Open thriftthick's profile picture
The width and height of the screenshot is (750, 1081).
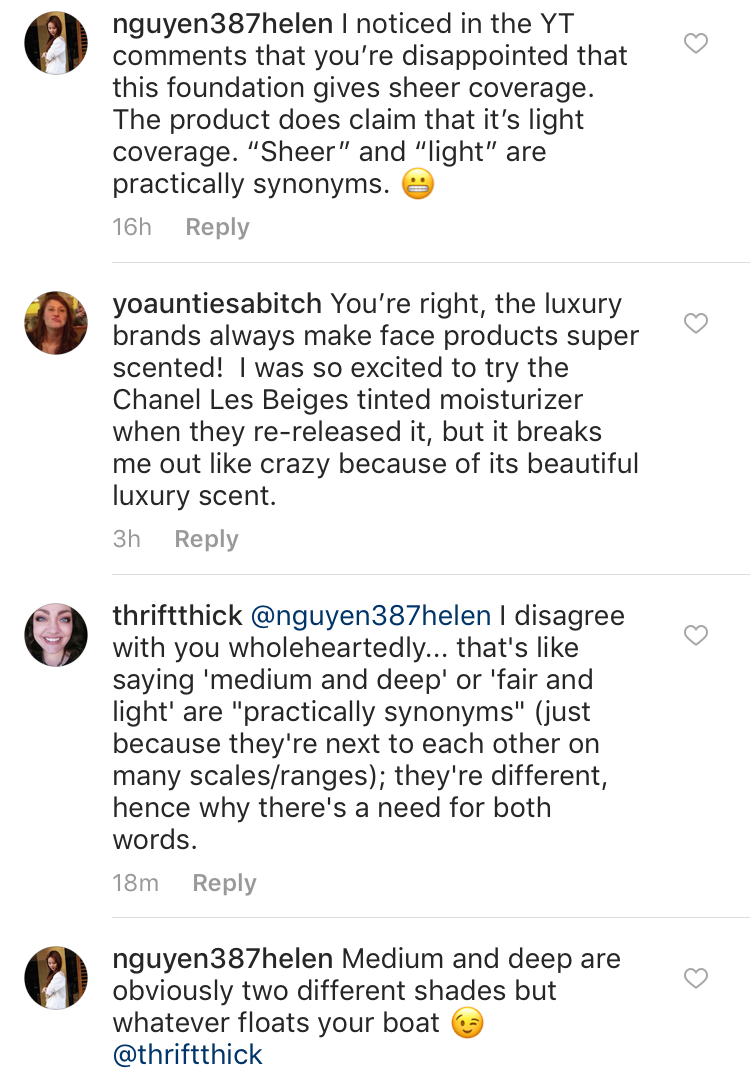[x=56, y=634]
